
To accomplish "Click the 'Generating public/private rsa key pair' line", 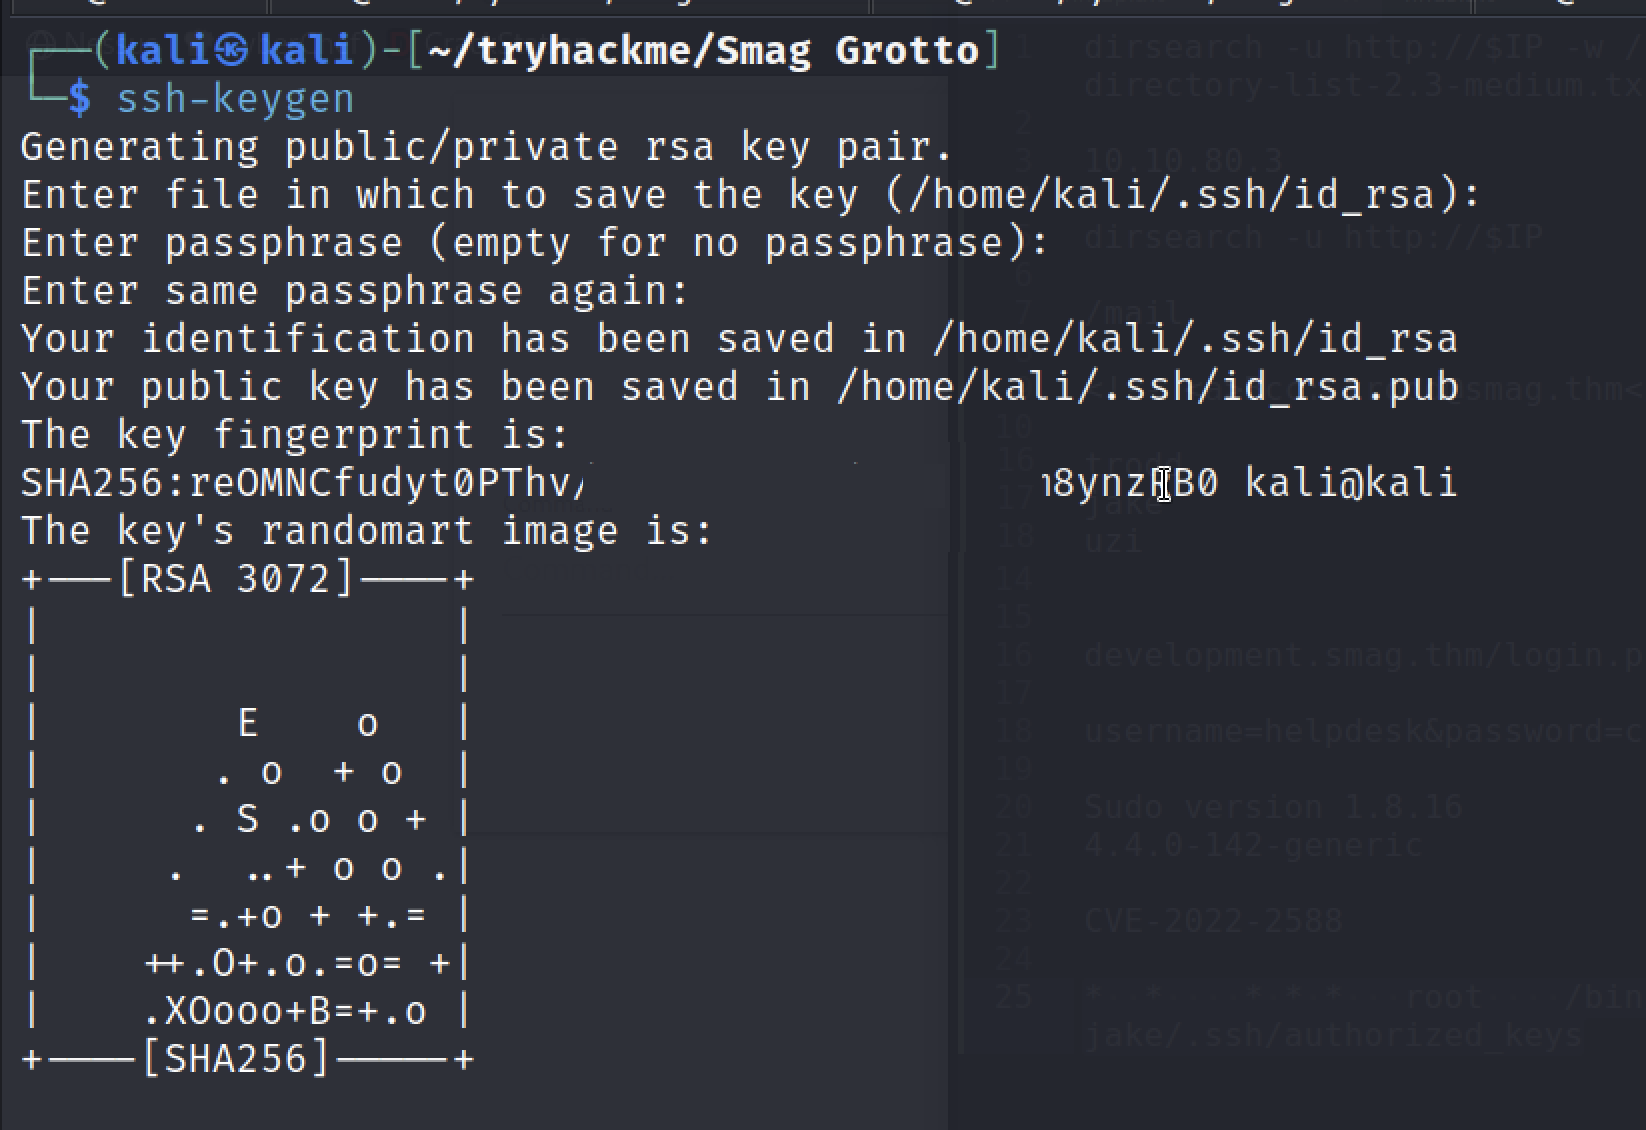I will pos(486,147).
